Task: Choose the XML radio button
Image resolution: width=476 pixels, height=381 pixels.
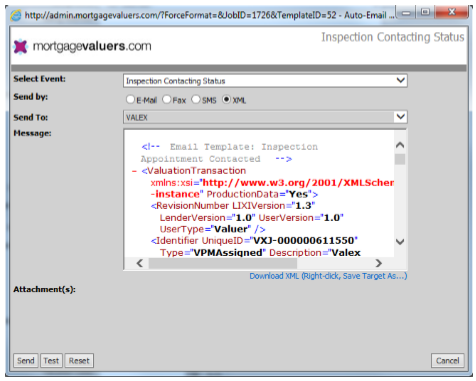Action: pyautogui.click(x=226, y=99)
